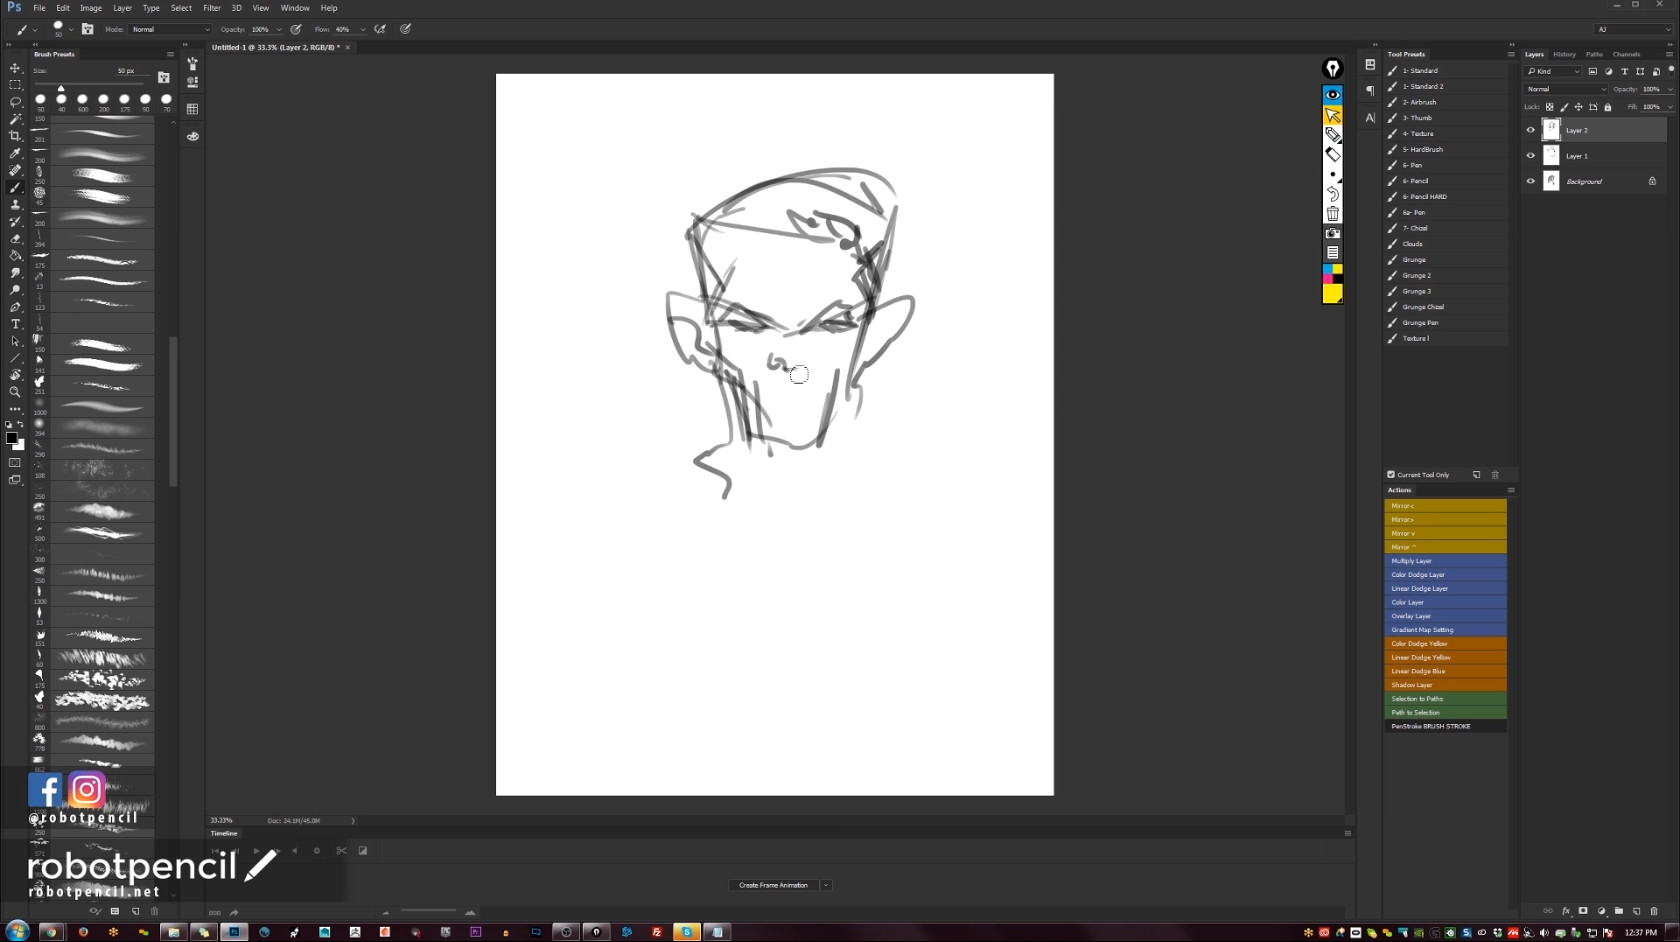
Task: Open the layer filter Kind dropdown
Action: pos(1553,71)
